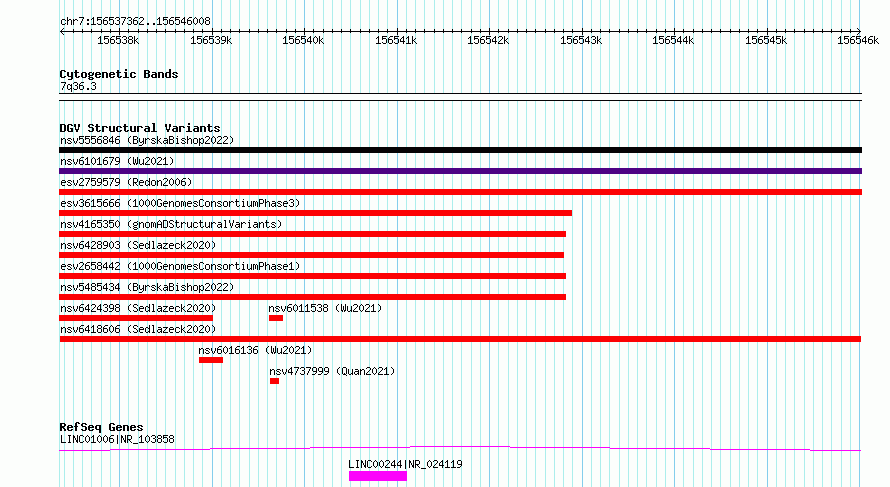Click the 156543k ruler tick label

(581, 40)
